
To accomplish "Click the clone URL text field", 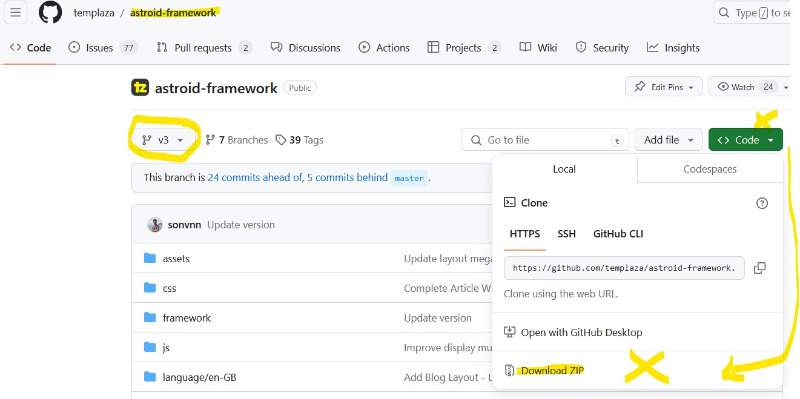I will click(x=624, y=268).
